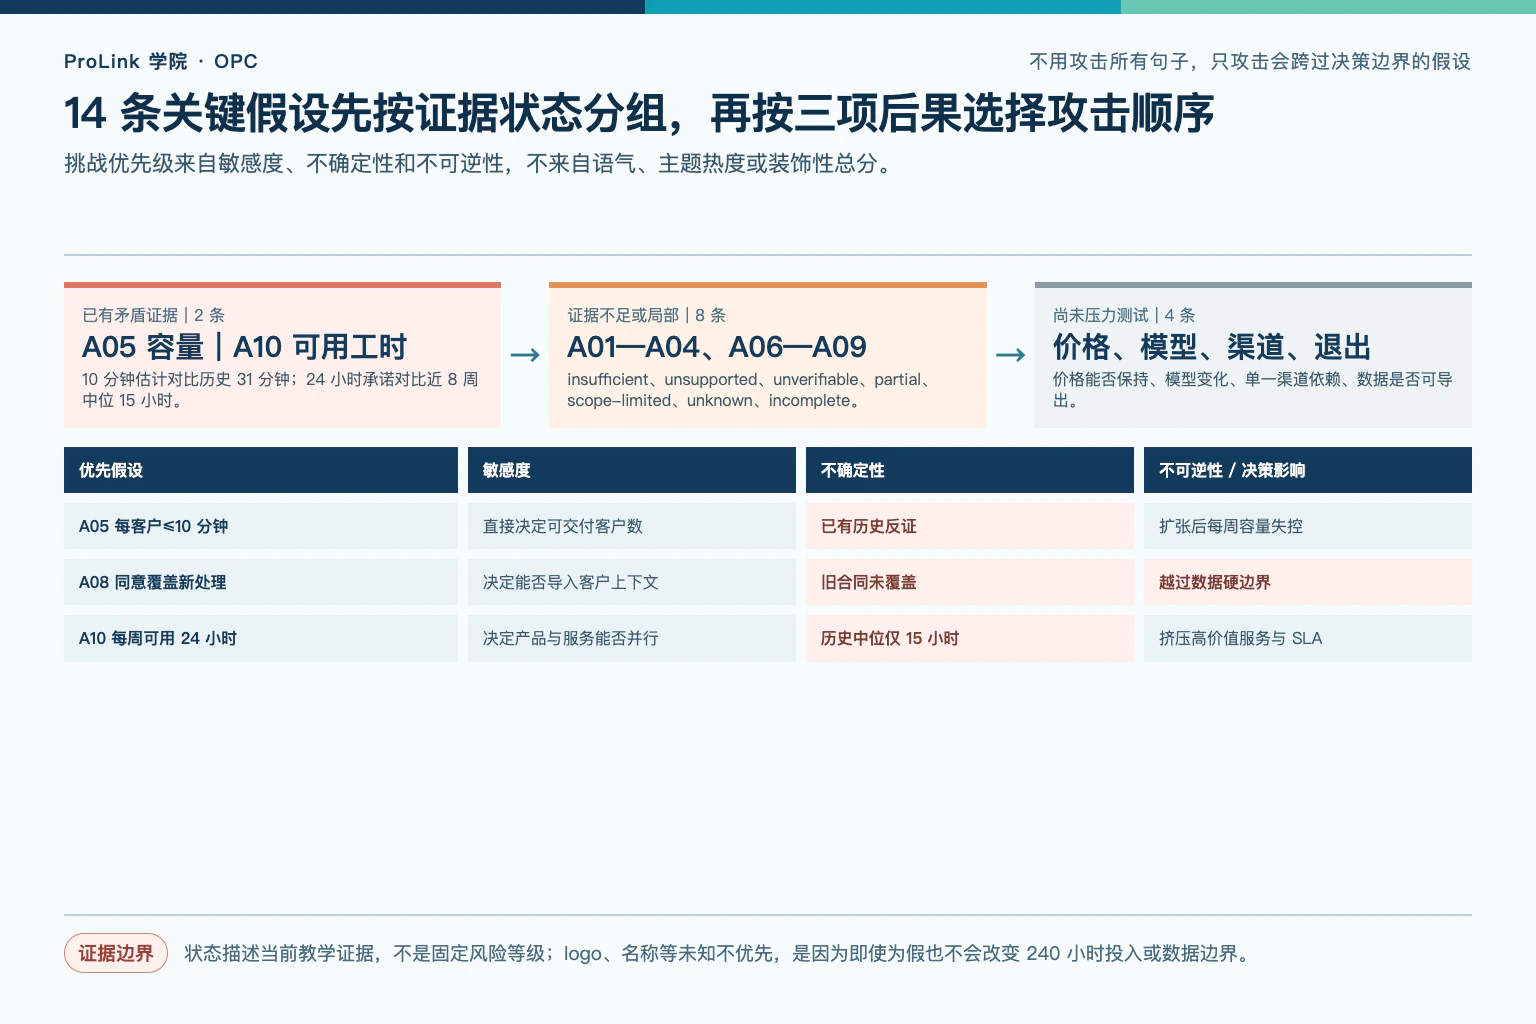Image resolution: width=1536 pixels, height=1024 pixels.
Task: Select the cell '旧合同未覆盖'
Action: (970, 582)
